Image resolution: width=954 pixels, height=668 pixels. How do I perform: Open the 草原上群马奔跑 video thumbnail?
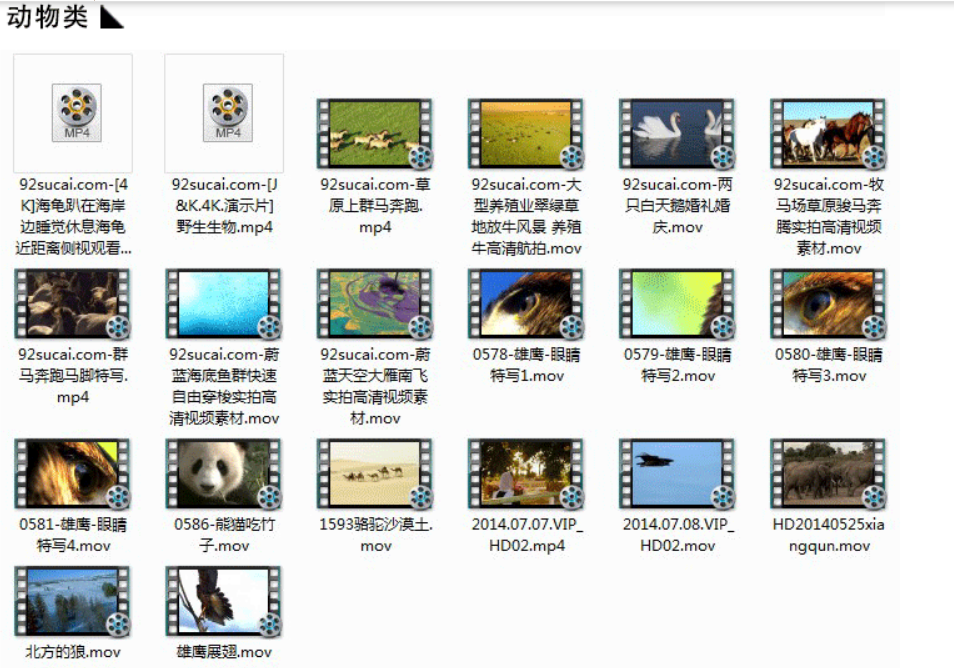[375, 134]
